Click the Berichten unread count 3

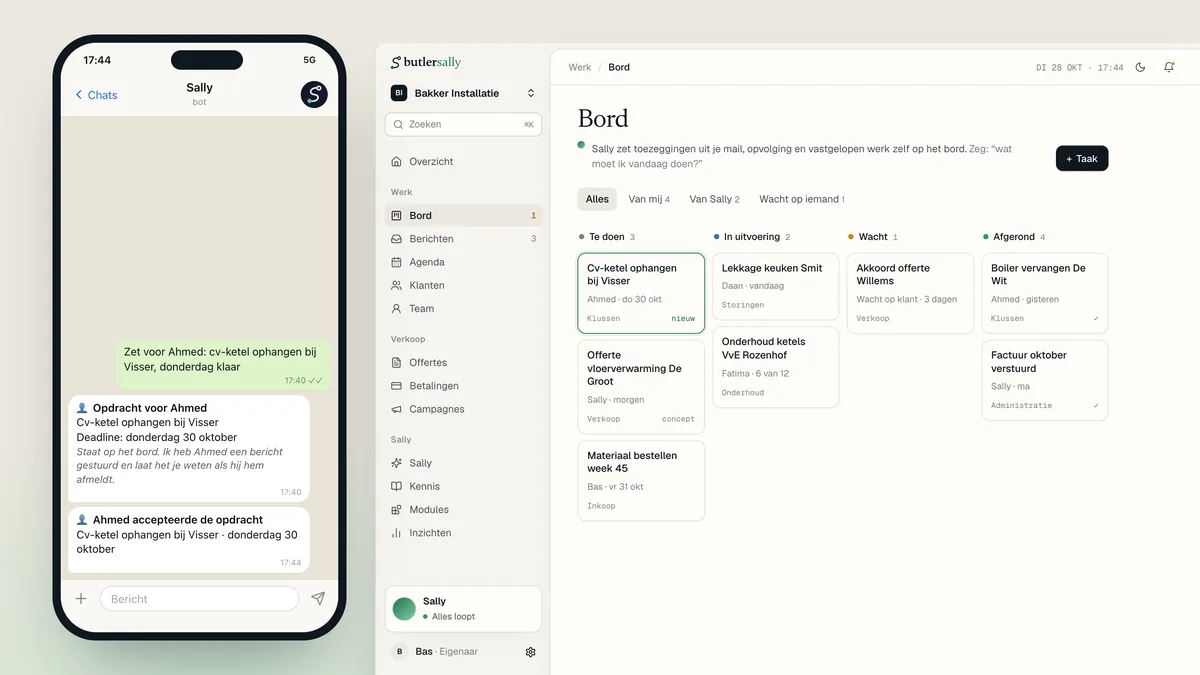pos(533,239)
